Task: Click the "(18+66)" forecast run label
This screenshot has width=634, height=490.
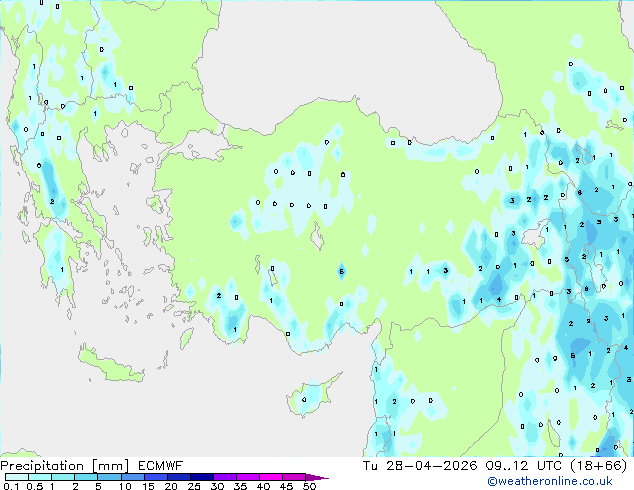Action: click(599, 466)
